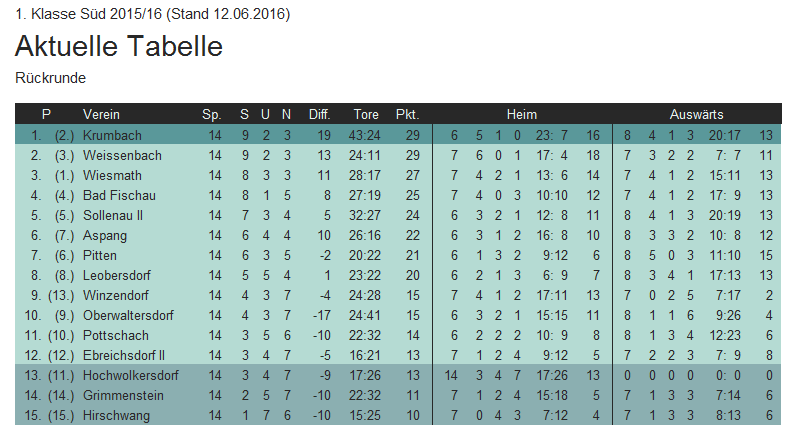The width and height of the screenshot is (796, 432).
Task: Click the Hochwolkersdorf team name
Action: [x=131, y=375]
